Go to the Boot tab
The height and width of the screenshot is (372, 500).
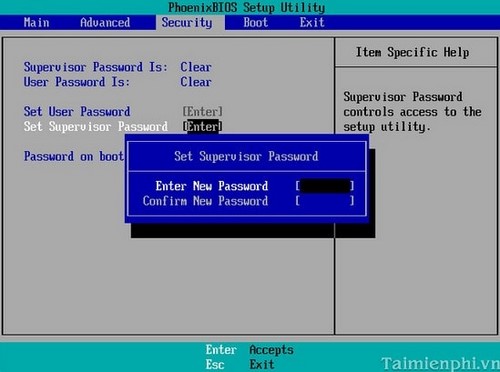click(256, 23)
